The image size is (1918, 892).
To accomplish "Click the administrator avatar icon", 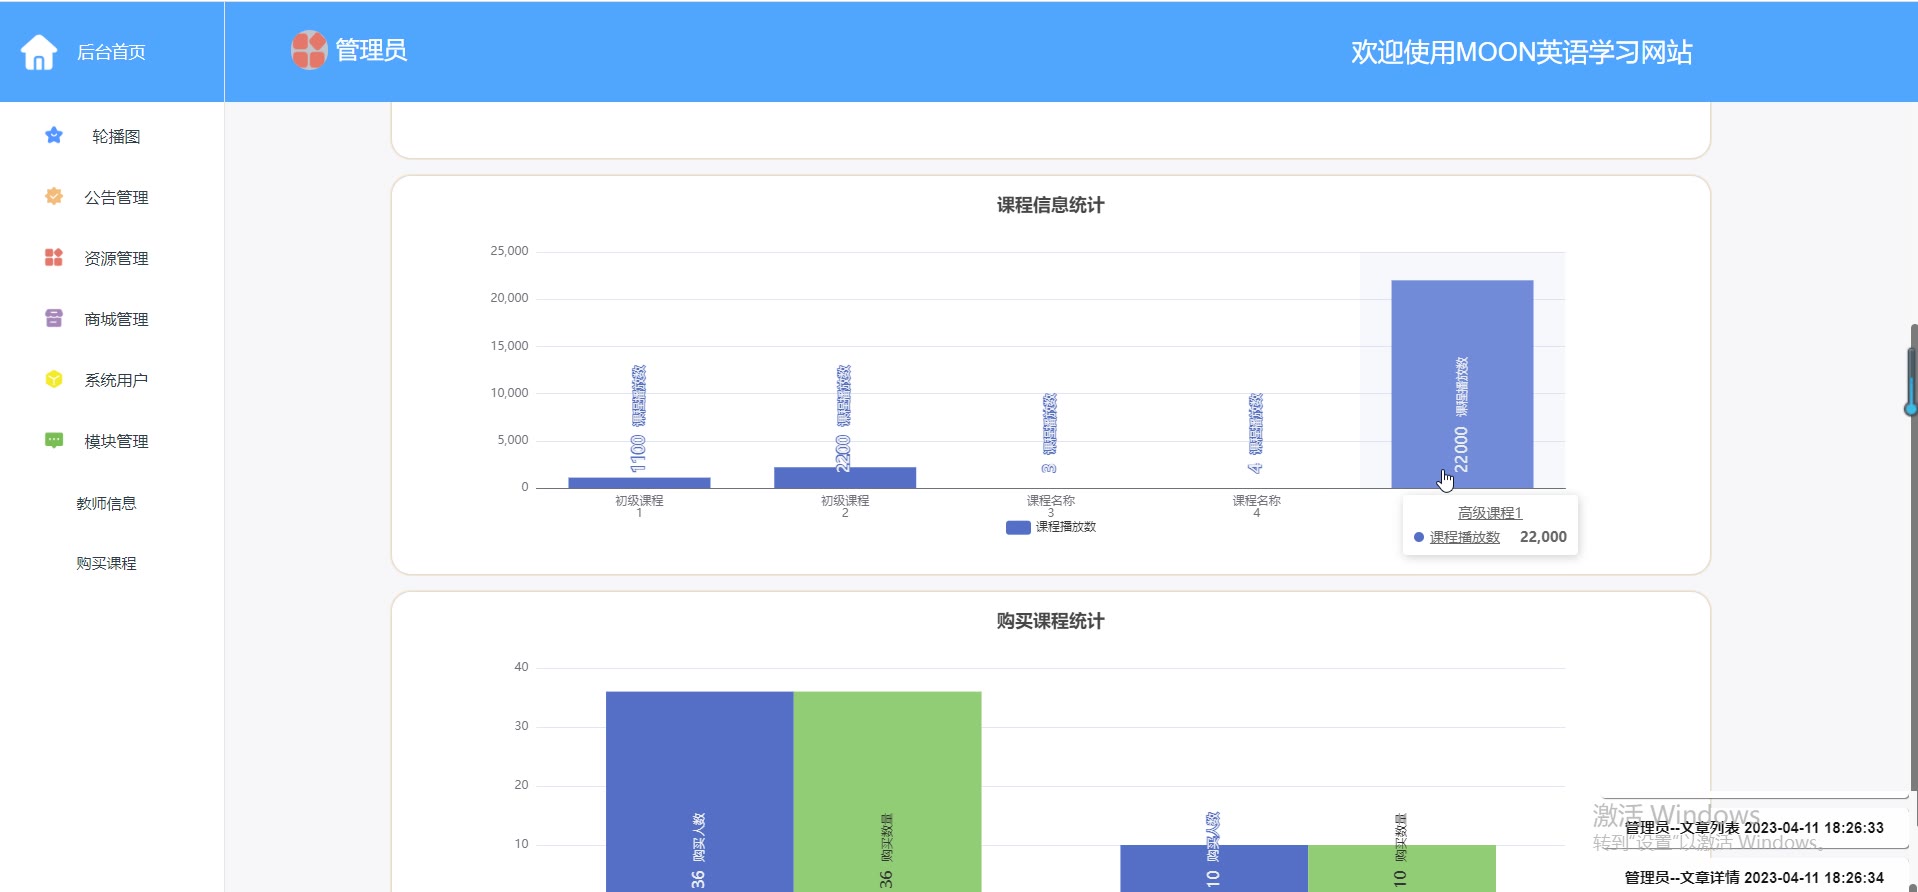I will tap(309, 50).
